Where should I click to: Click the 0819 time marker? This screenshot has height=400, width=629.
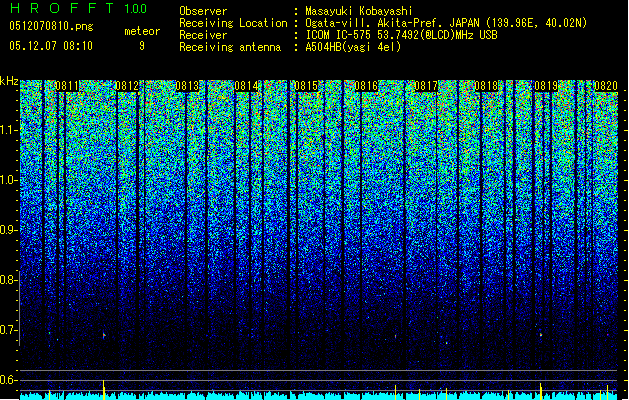point(546,86)
